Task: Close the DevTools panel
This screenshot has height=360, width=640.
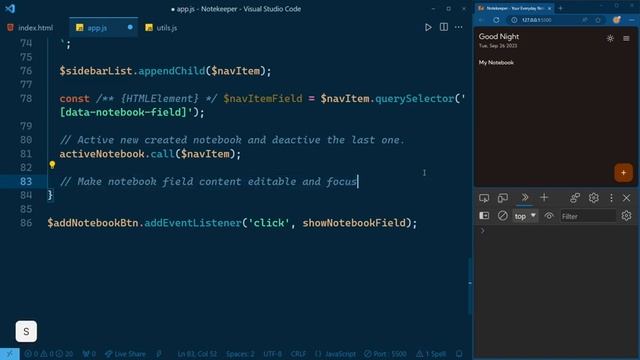Action: coord(627,198)
